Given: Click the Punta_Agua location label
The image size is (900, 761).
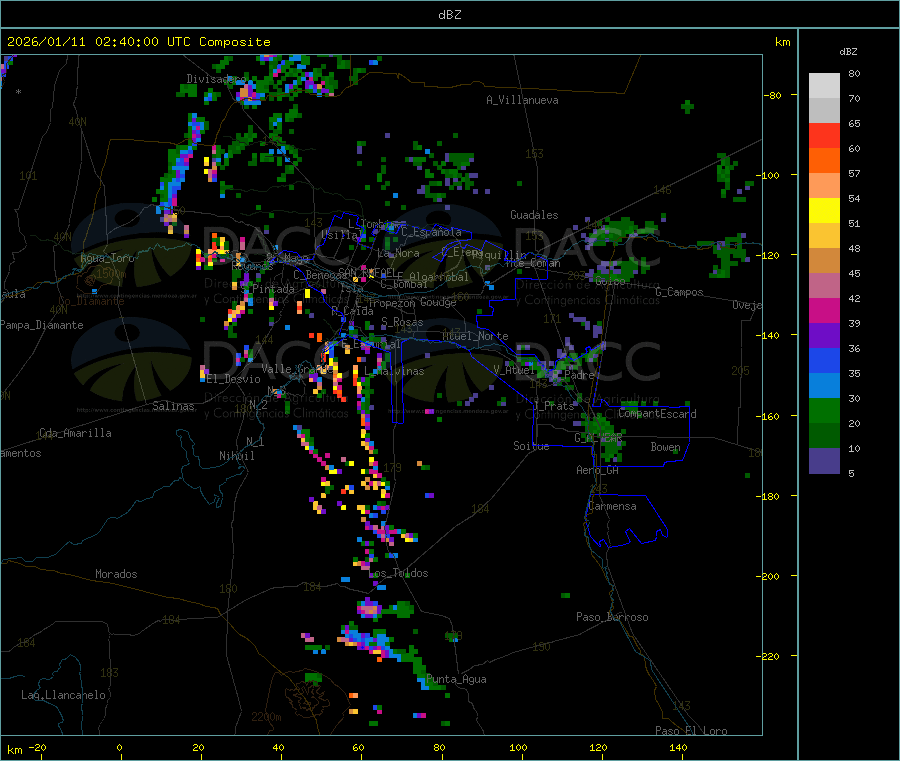Looking at the screenshot, I should 456,679.
